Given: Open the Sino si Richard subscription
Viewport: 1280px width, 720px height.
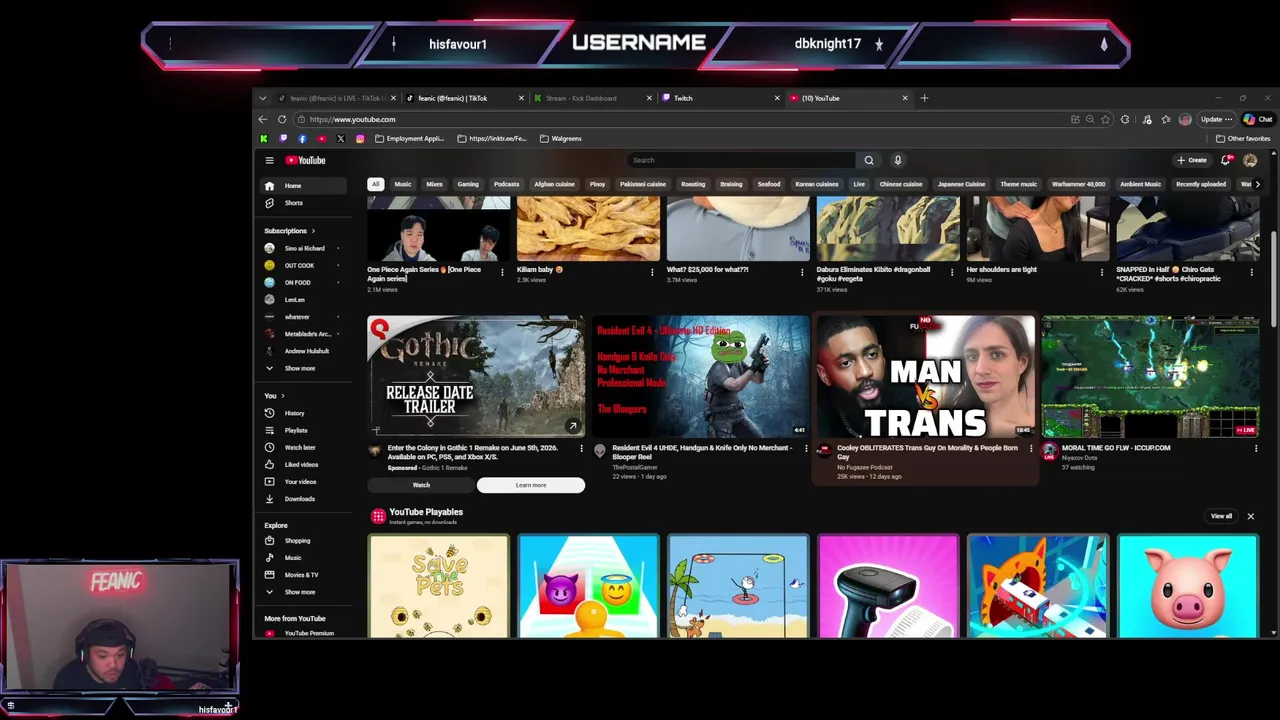Looking at the screenshot, I should (x=304, y=248).
